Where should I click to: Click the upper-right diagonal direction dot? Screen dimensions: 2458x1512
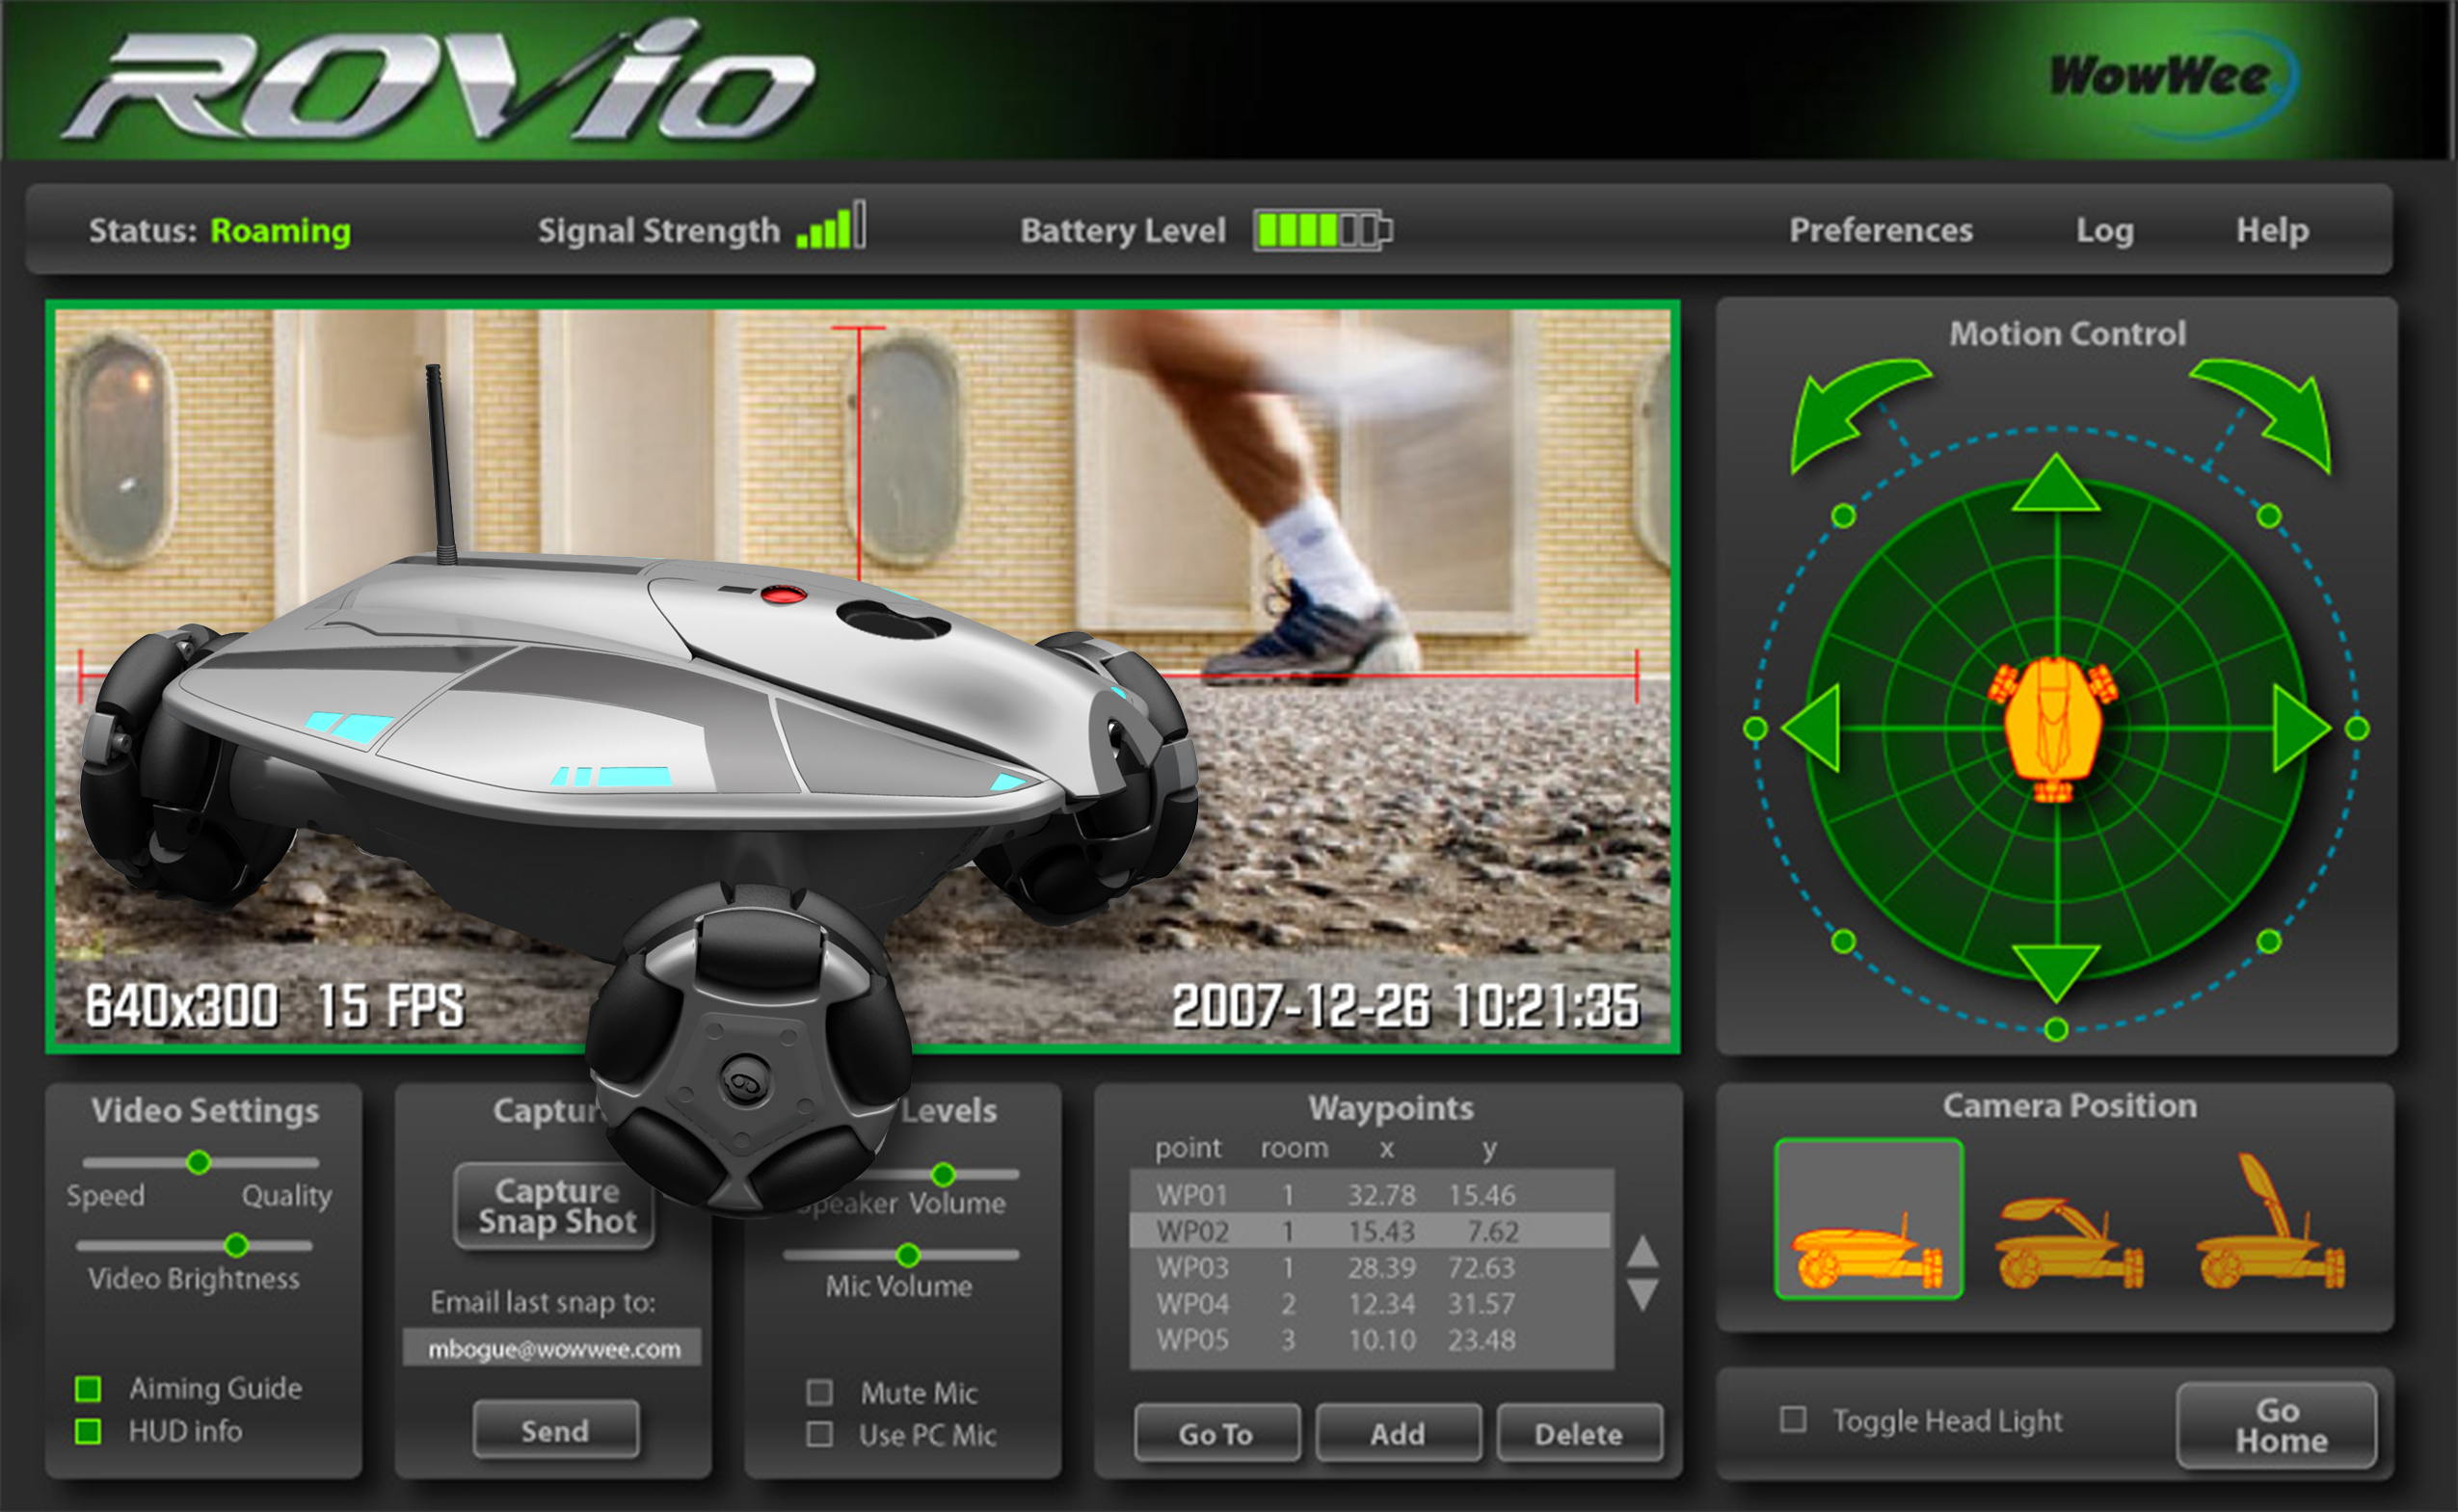click(x=2269, y=516)
